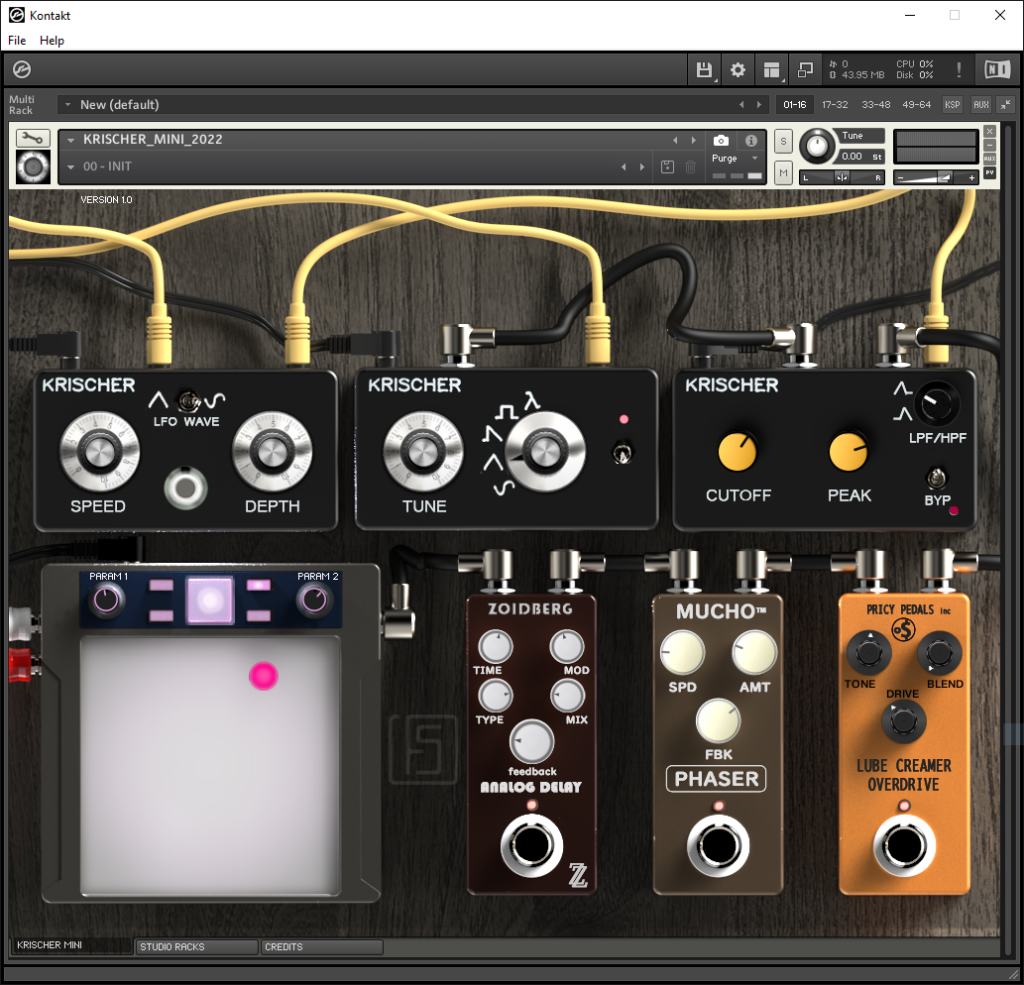Click the Kontakt logo in the toolbar

tap(22, 69)
